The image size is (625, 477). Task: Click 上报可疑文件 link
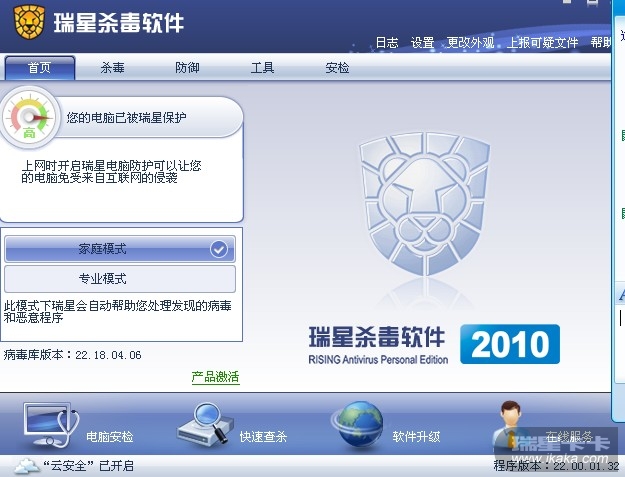pos(542,42)
